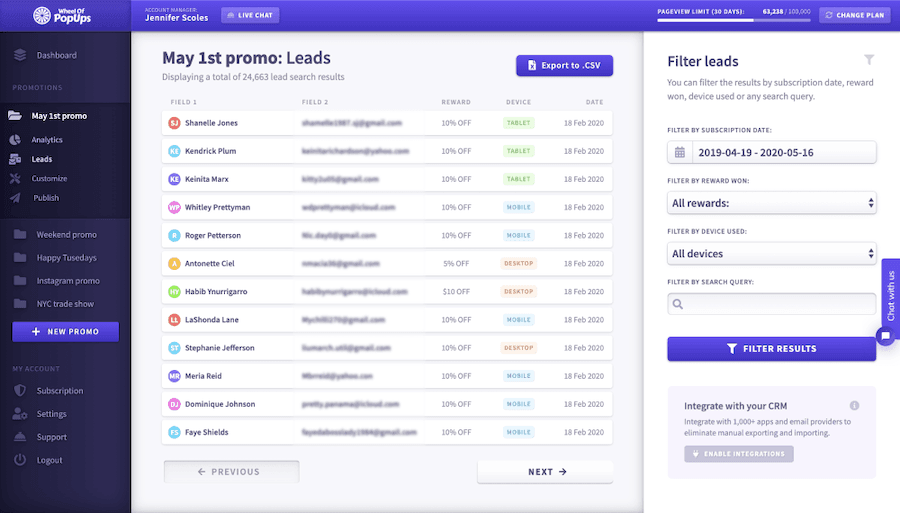
Task: Open the subscription date range picker
Action: click(x=782, y=152)
